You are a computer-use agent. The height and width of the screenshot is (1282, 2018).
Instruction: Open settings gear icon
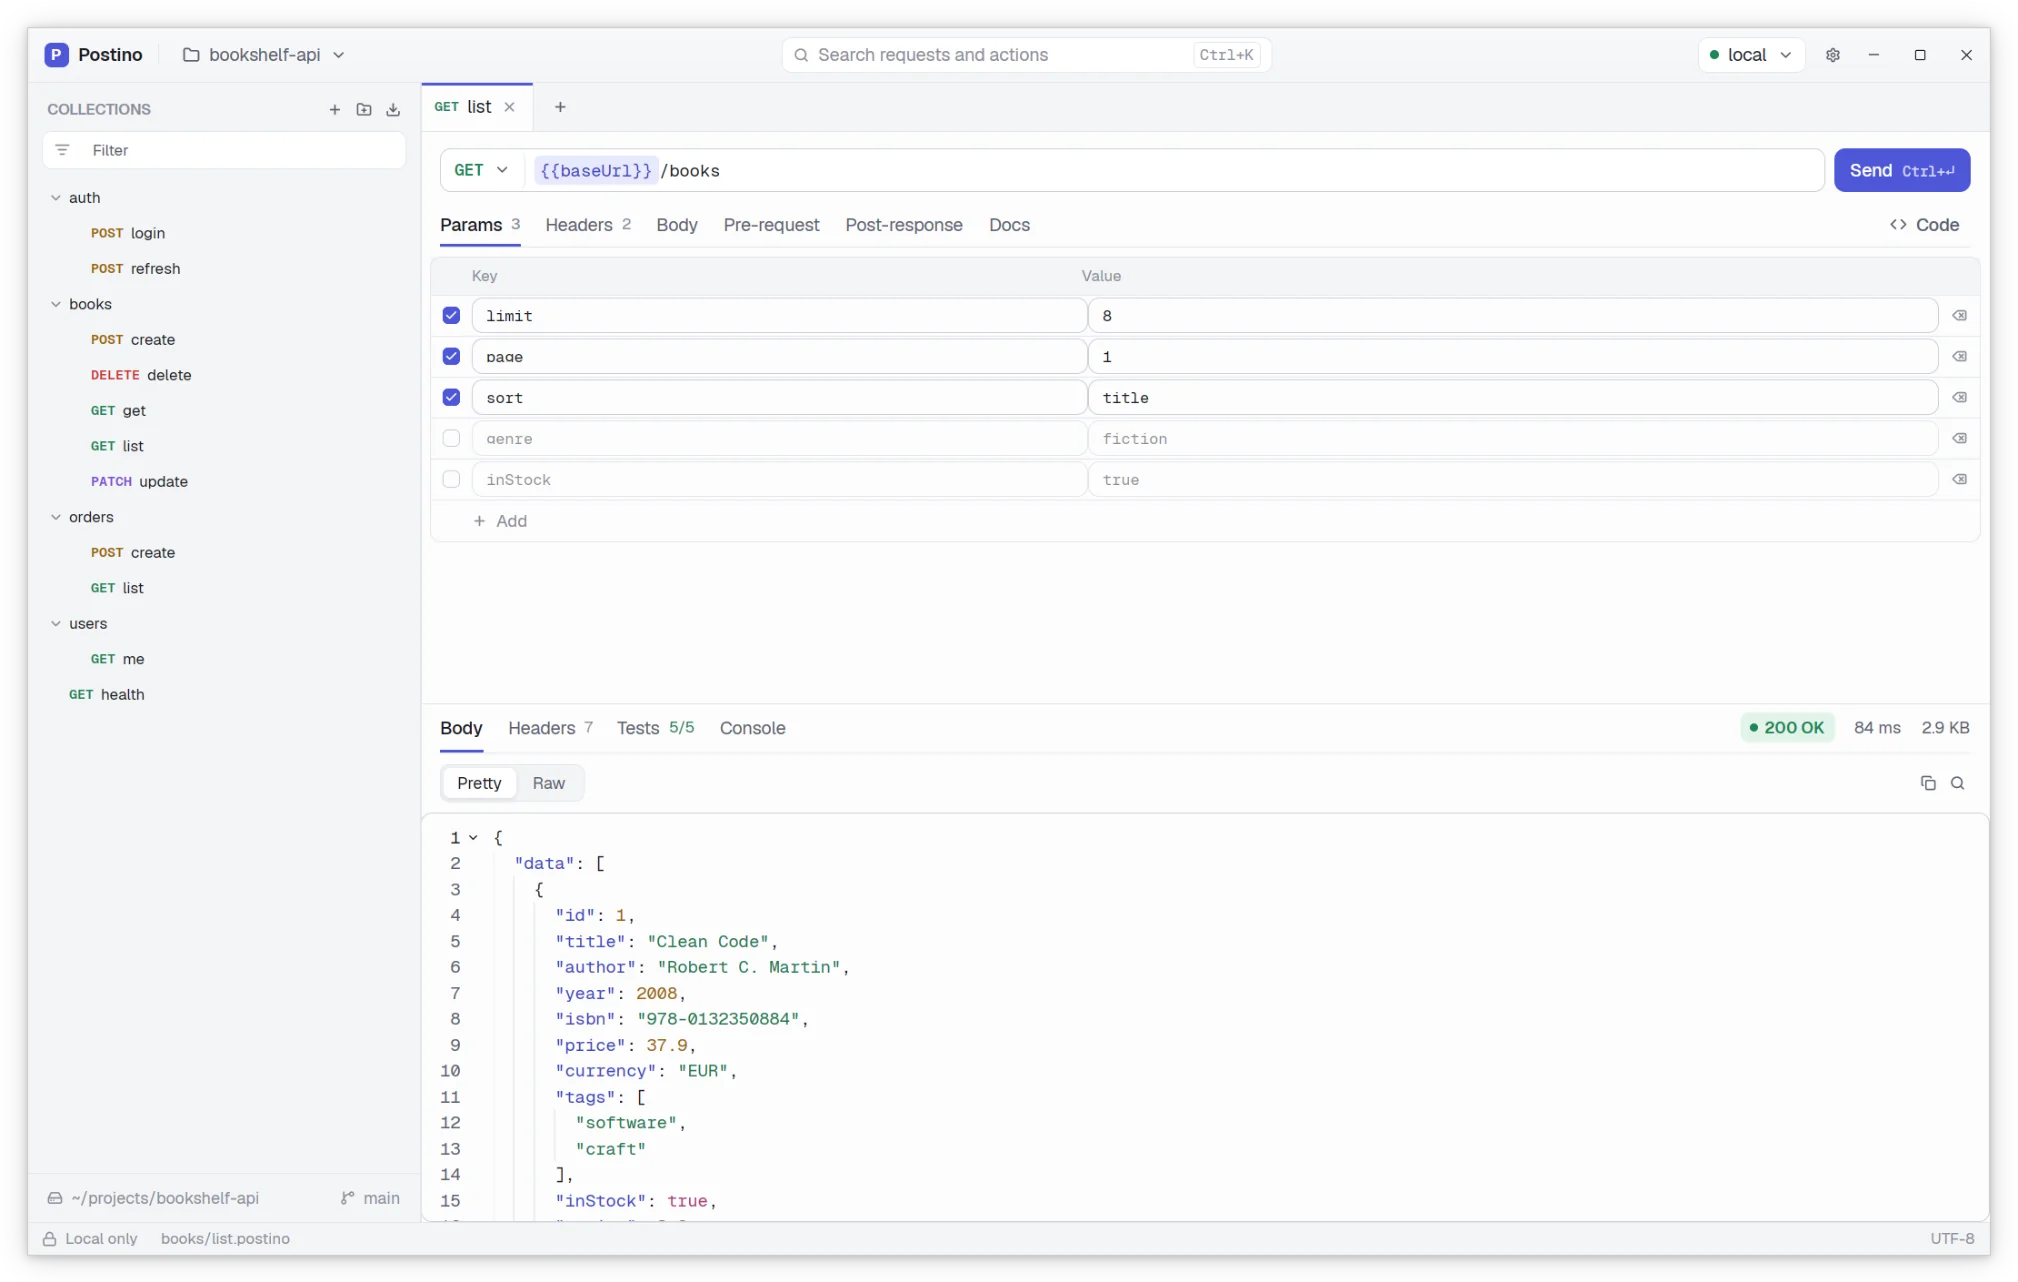(1833, 55)
